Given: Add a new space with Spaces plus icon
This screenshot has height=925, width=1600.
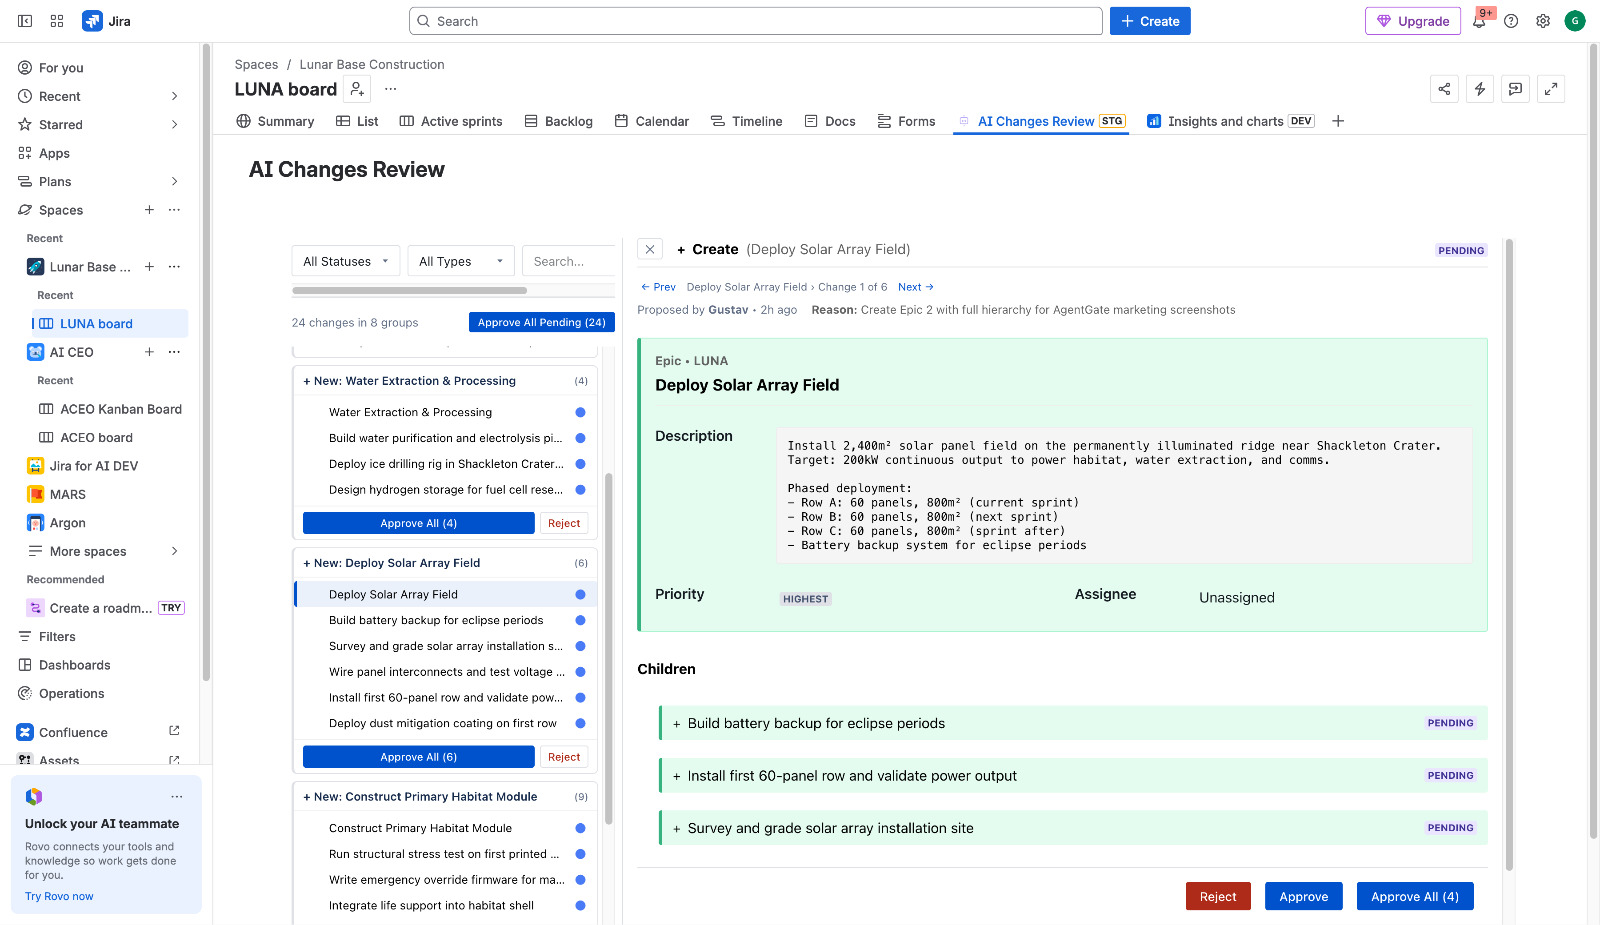Looking at the screenshot, I should [x=149, y=210].
